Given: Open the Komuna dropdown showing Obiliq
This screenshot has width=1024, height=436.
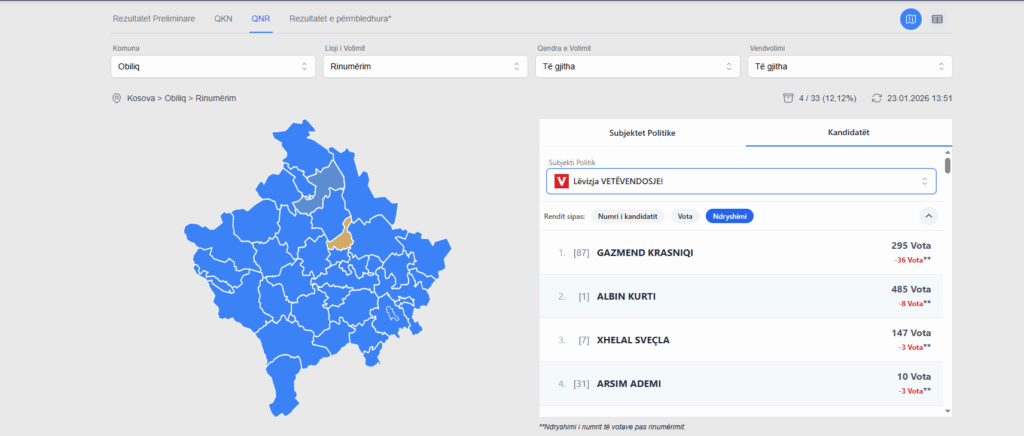Looking at the screenshot, I should click(213, 66).
